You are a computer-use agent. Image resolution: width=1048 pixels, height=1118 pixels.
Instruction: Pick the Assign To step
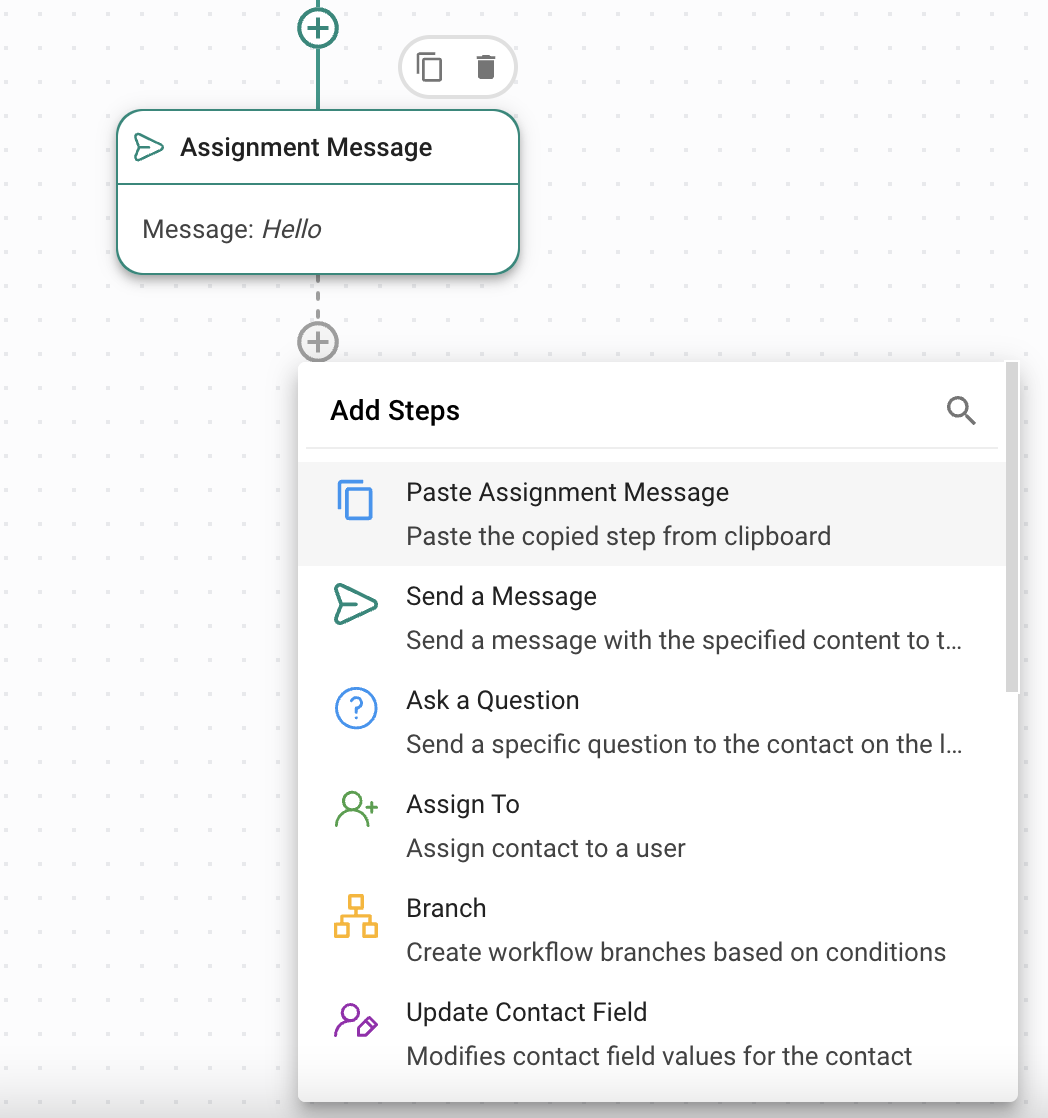point(463,805)
